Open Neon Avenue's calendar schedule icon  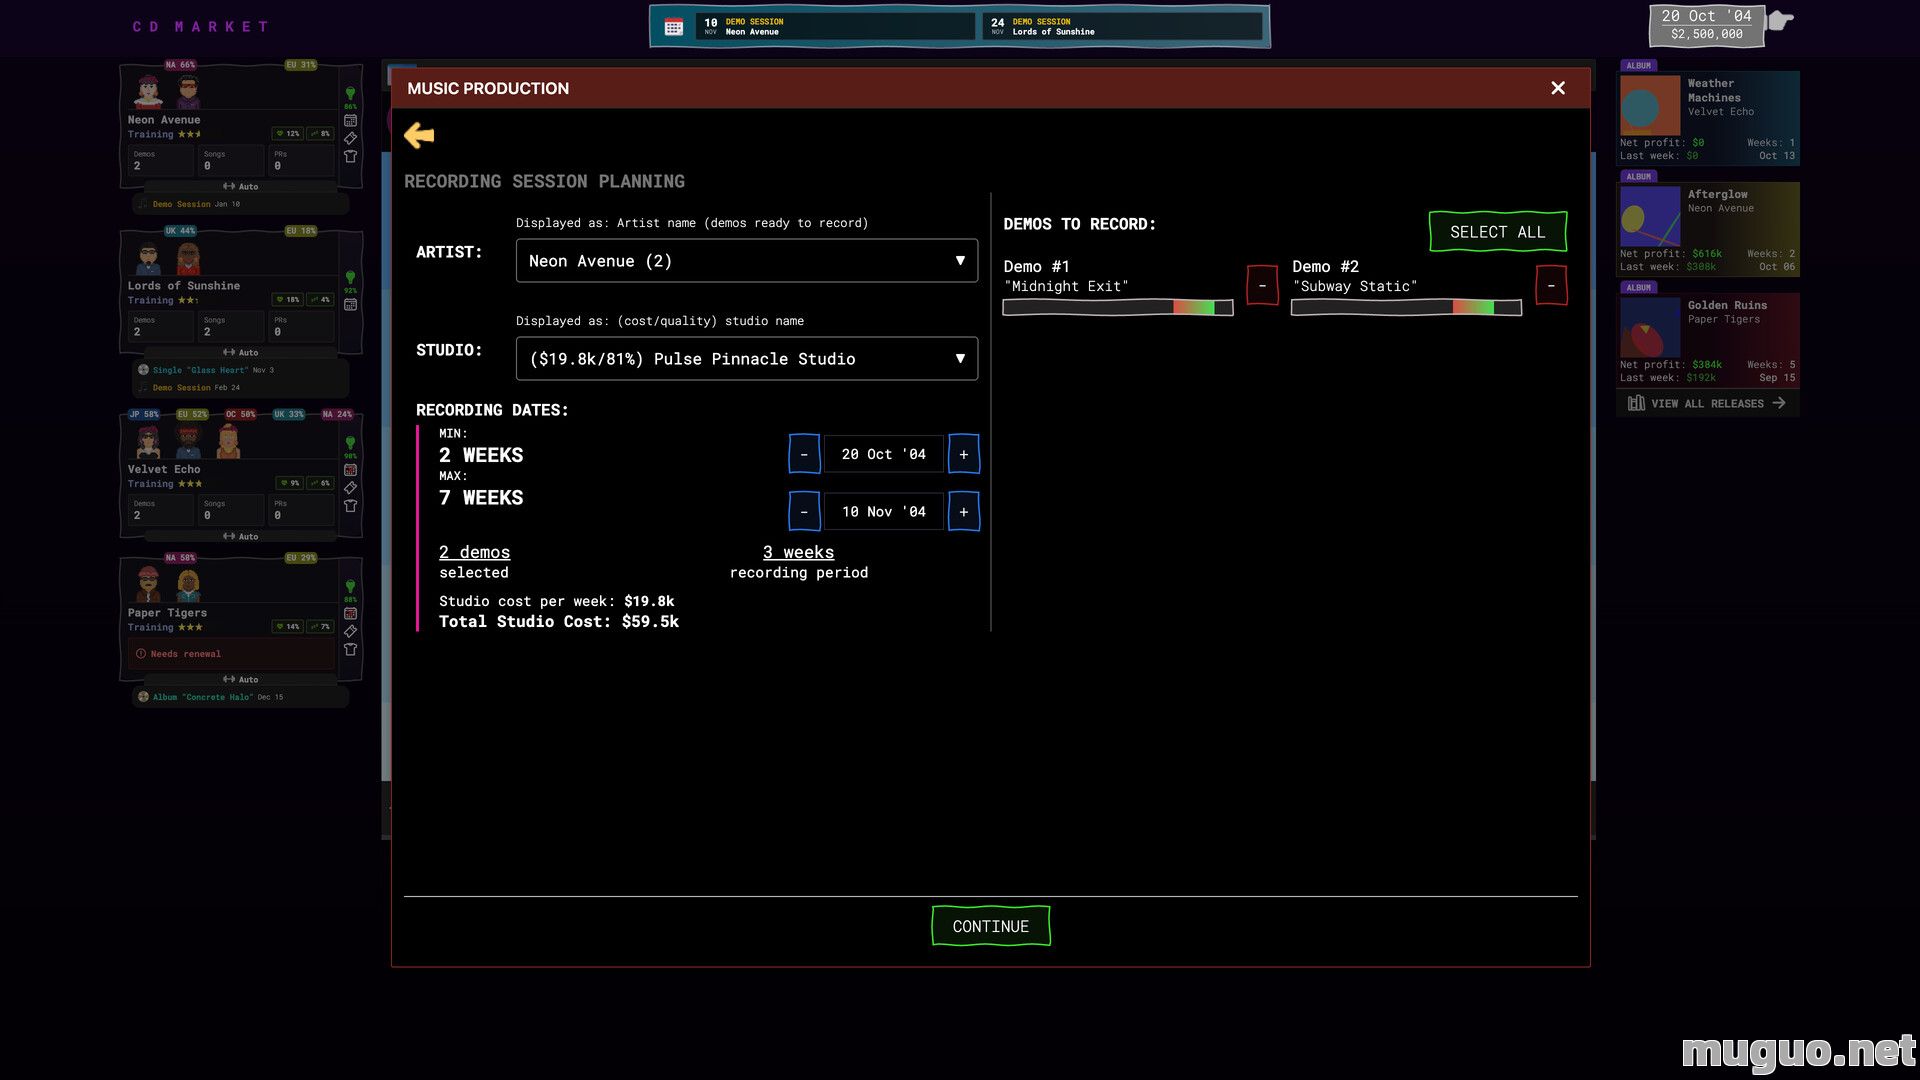(x=350, y=120)
